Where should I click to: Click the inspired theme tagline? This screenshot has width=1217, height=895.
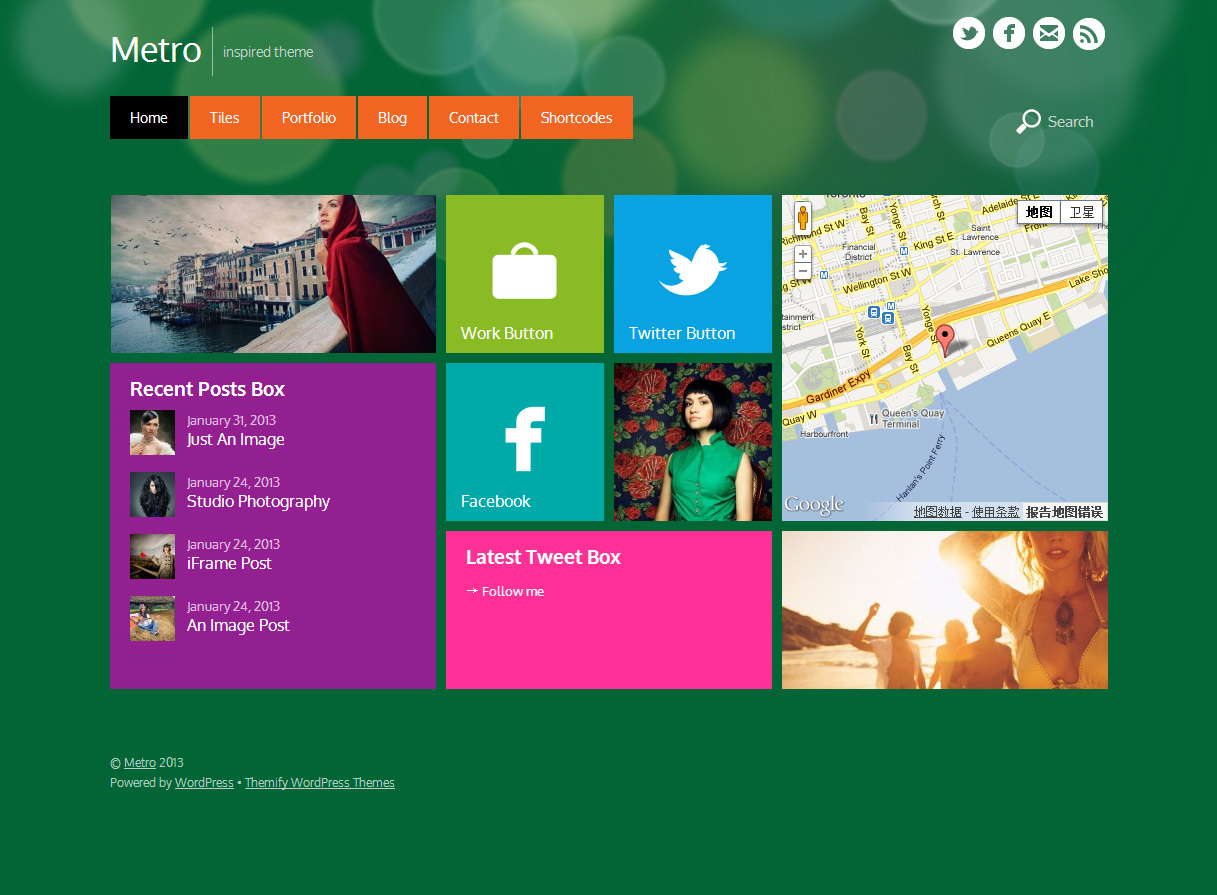point(268,52)
